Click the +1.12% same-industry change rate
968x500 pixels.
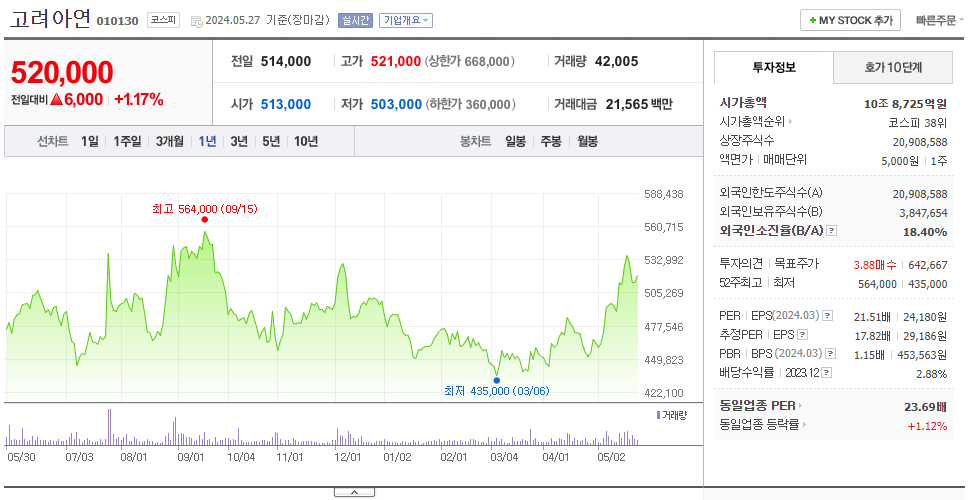pyautogui.click(x=927, y=425)
